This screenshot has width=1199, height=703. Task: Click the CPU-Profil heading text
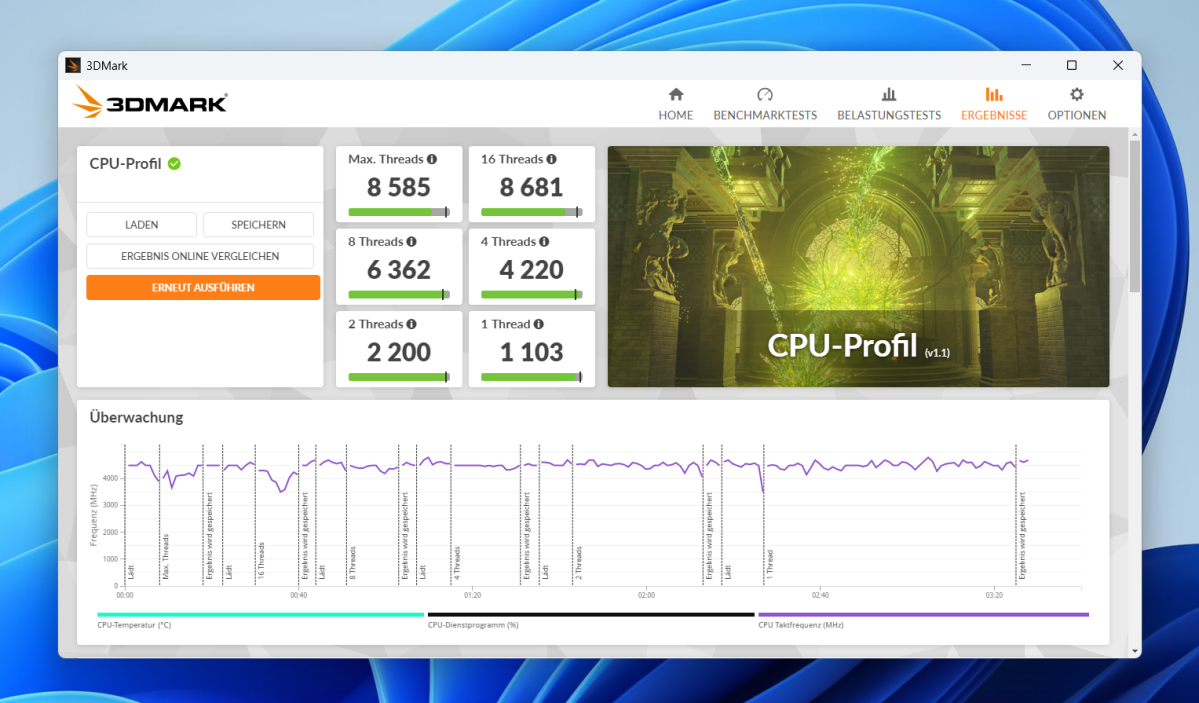tap(125, 164)
